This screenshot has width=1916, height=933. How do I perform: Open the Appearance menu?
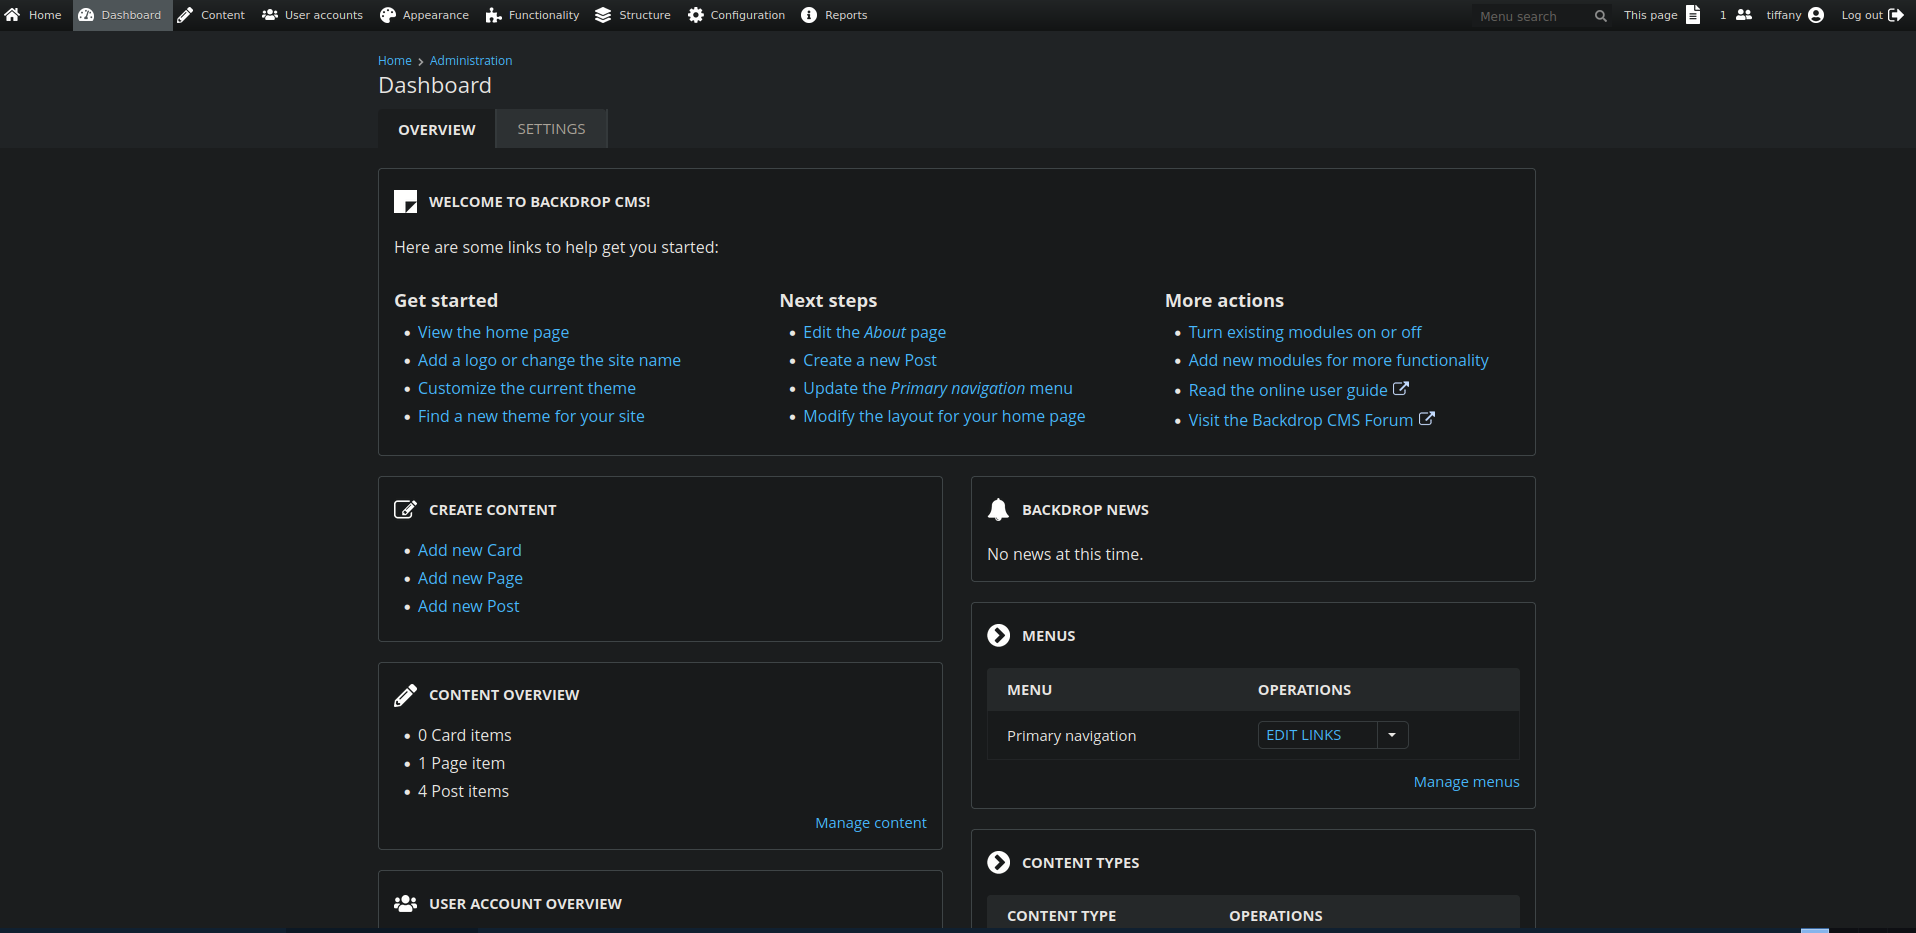click(425, 15)
